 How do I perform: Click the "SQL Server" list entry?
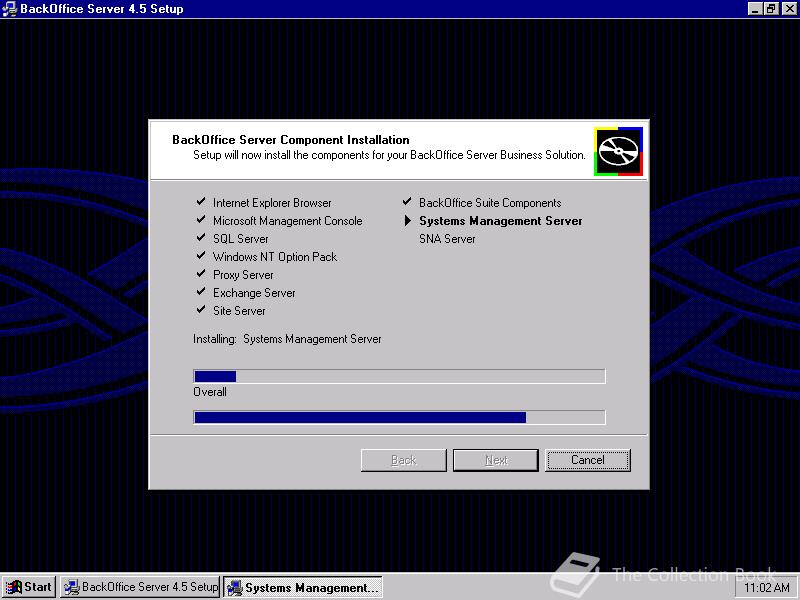point(240,239)
